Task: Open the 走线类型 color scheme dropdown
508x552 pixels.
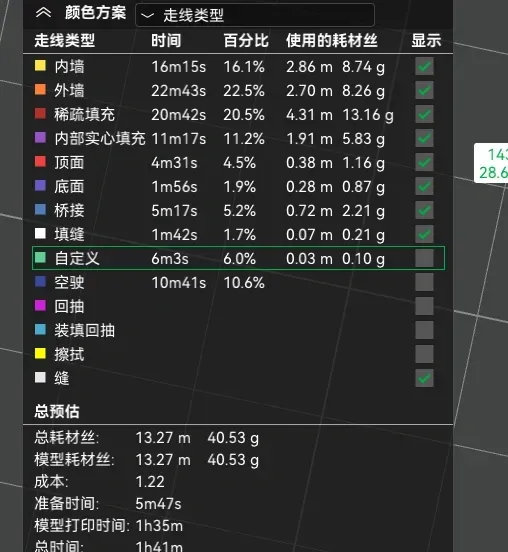Action: click(255, 15)
